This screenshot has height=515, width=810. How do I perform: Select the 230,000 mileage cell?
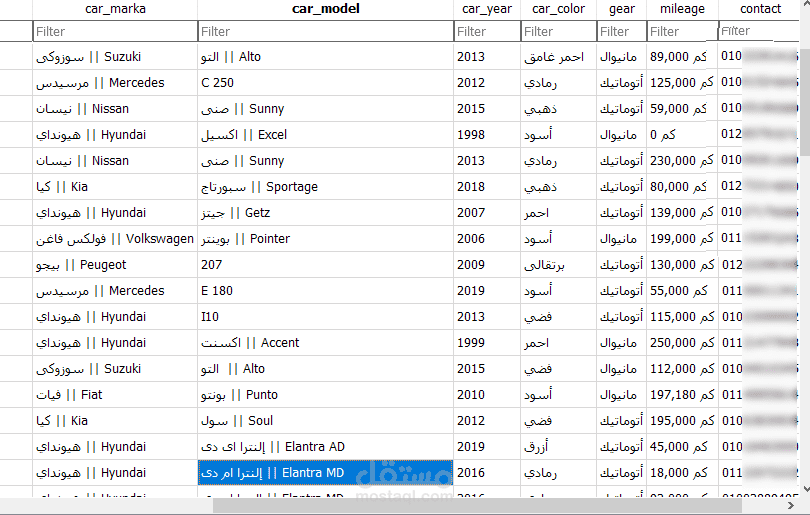click(x=682, y=161)
